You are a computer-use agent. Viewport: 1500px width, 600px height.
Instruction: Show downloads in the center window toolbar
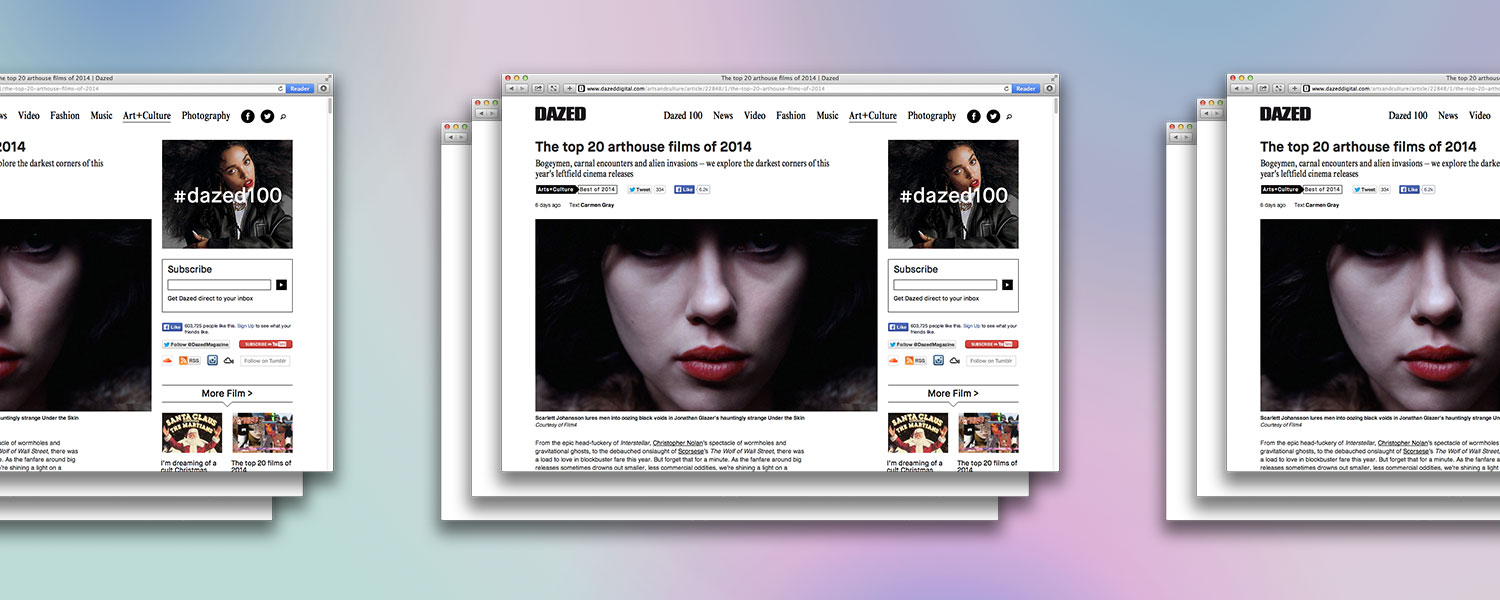click(x=1050, y=89)
